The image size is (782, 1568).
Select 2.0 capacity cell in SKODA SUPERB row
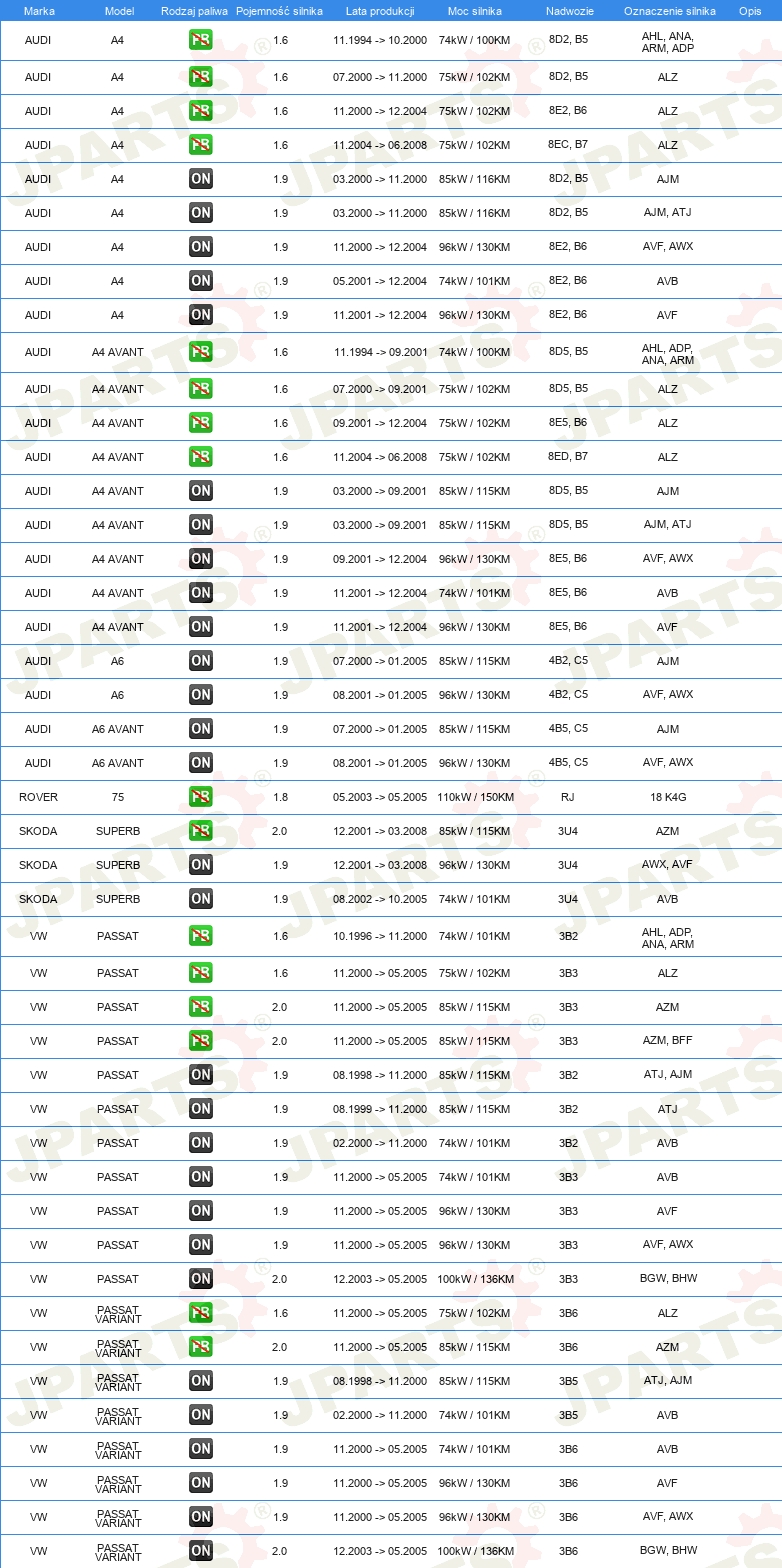280,831
